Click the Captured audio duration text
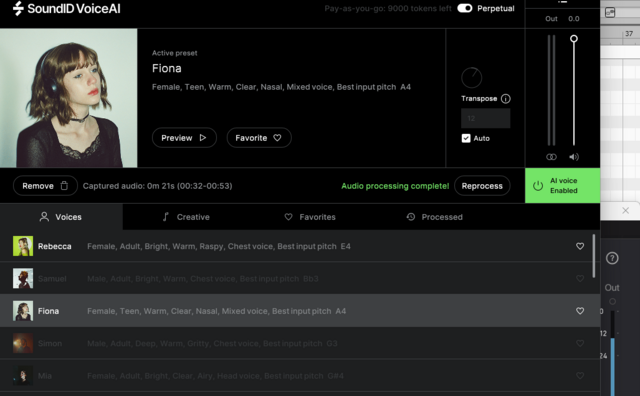 point(158,186)
